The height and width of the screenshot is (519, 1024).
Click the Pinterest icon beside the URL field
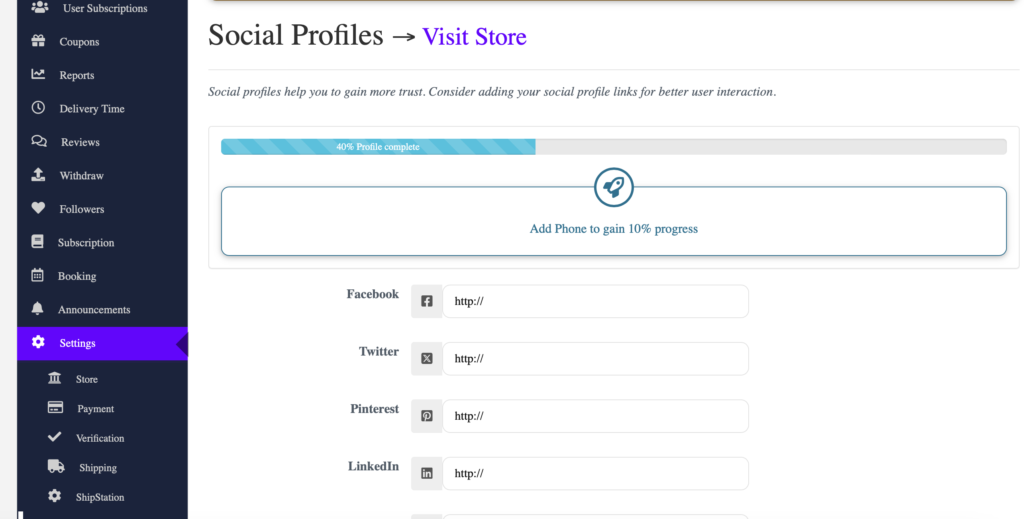coord(426,416)
